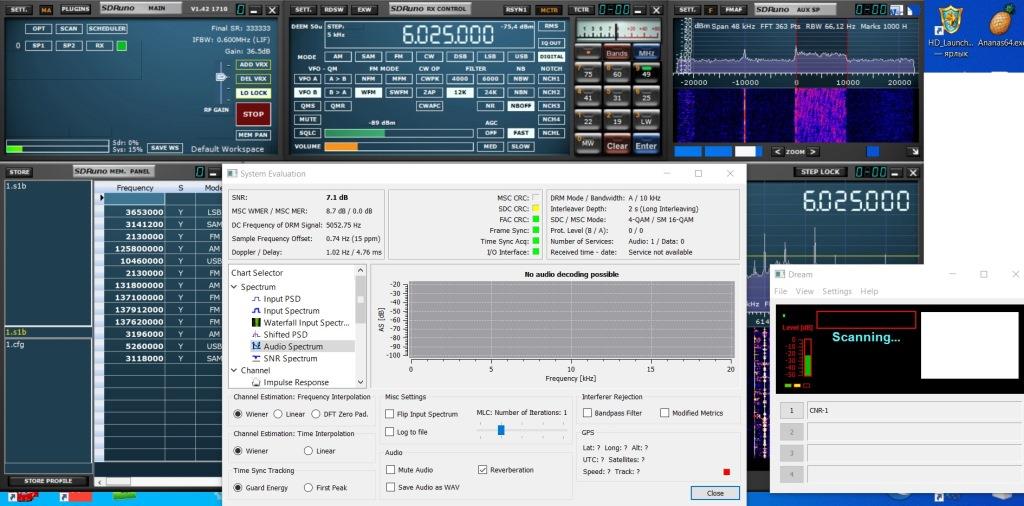This screenshot has width=1024, height=506.
Task: Click STORE PROFILE button
Action: pyautogui.click(x=48, y=481)
